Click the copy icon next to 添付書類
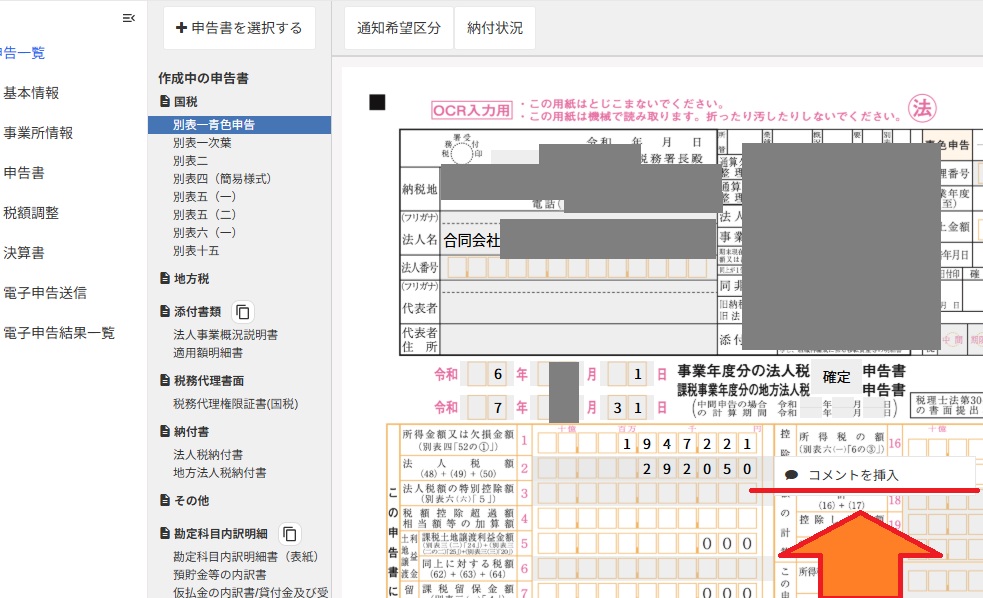The width and height of the screenshot is (983, 598). 243,312
